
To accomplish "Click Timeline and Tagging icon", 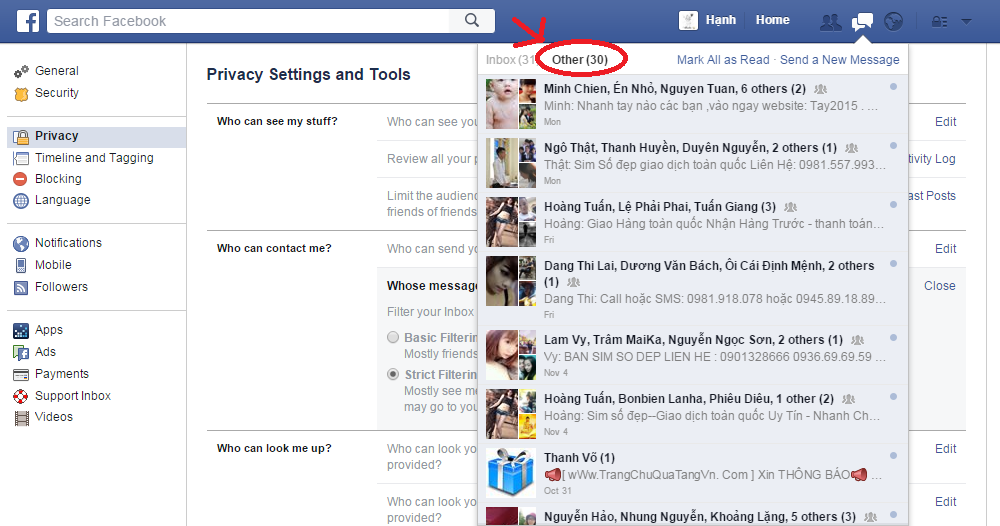I will point(21,158).
